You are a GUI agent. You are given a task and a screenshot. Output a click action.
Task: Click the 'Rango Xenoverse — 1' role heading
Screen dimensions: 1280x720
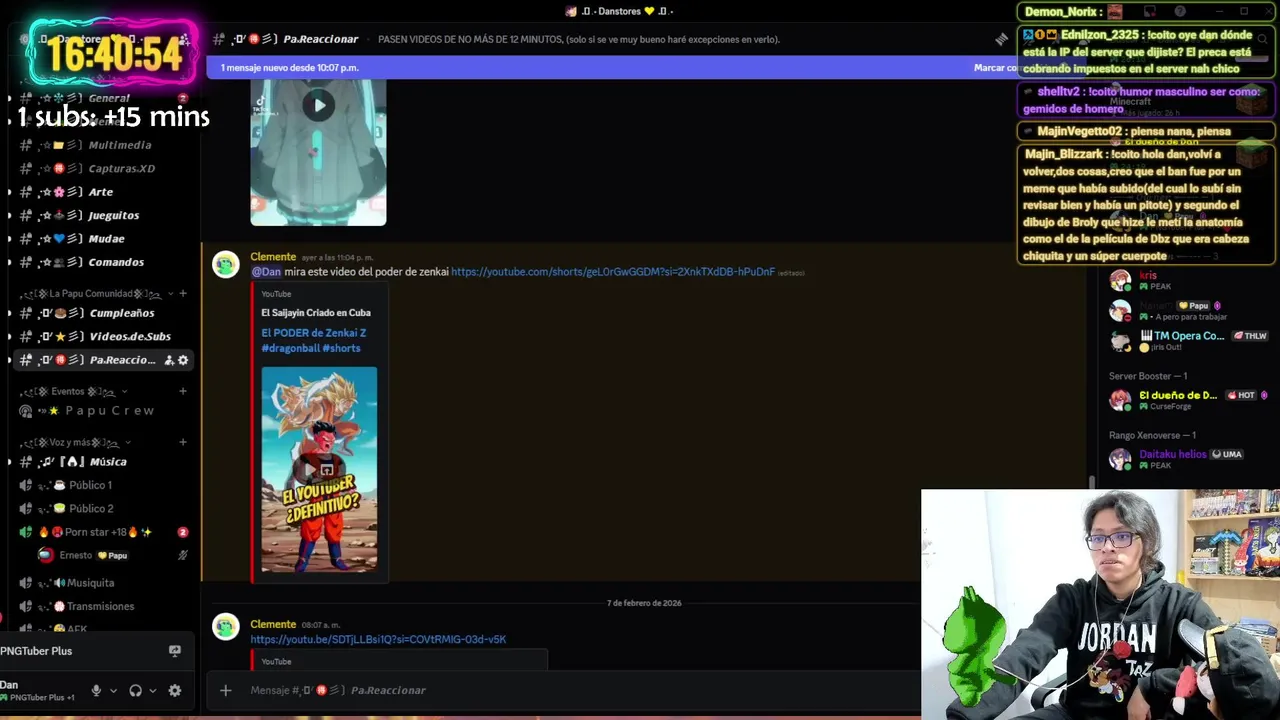click(x=1152, y=435)
